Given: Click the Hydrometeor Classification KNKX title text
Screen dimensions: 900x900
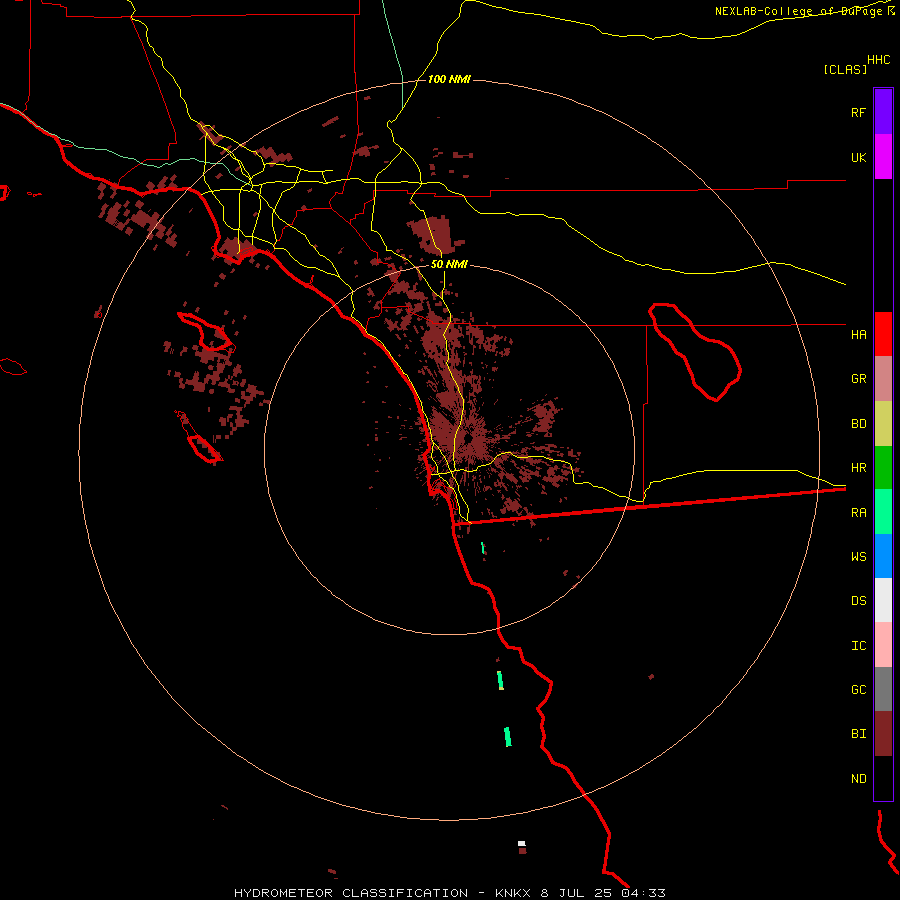Looking at the screenshot, I should 449,893.
